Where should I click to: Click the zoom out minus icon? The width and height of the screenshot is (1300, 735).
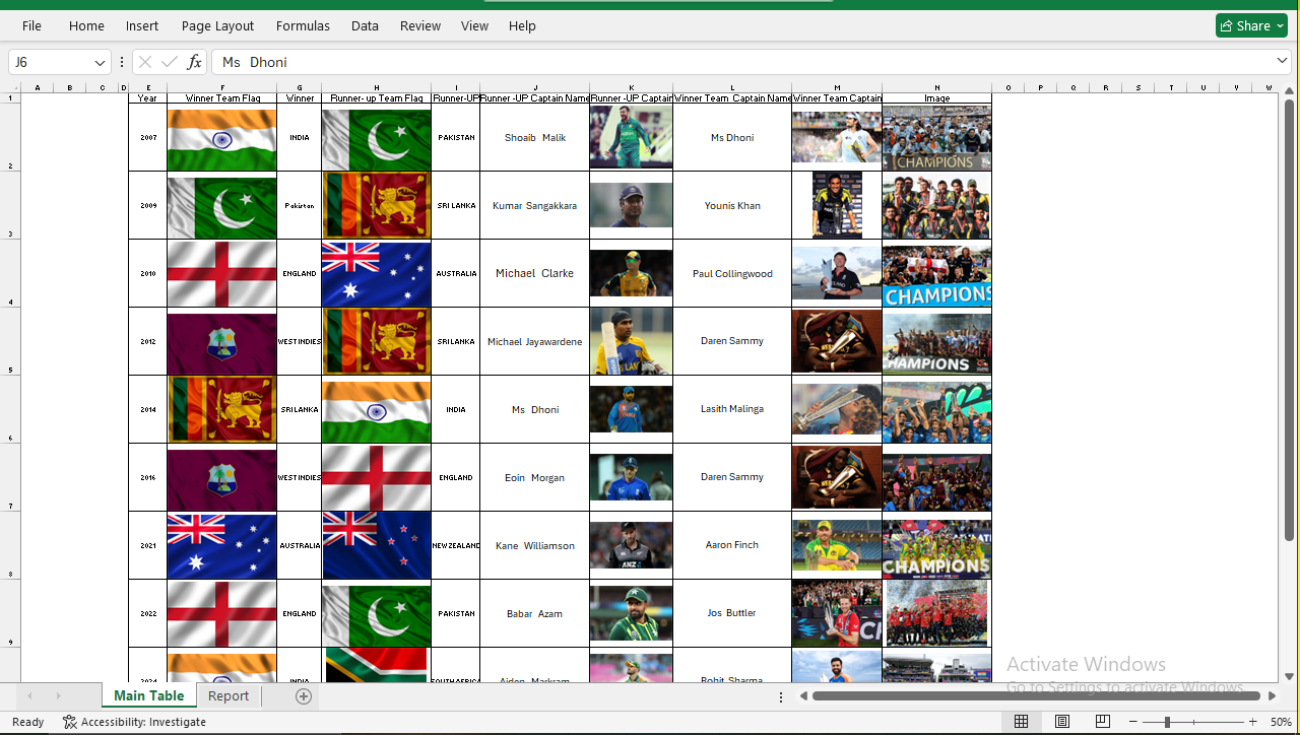coord(1133,722)
